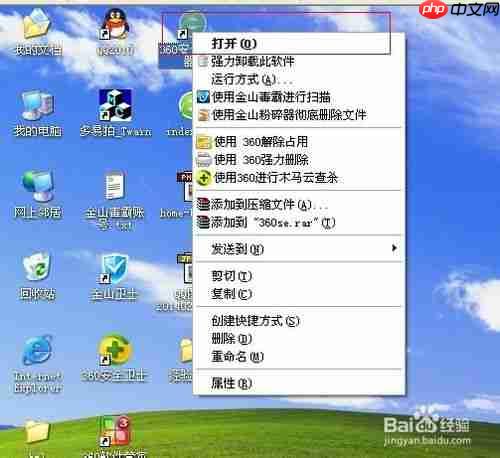Open 属性 (R) properties entry

click(x=299, y=384)
